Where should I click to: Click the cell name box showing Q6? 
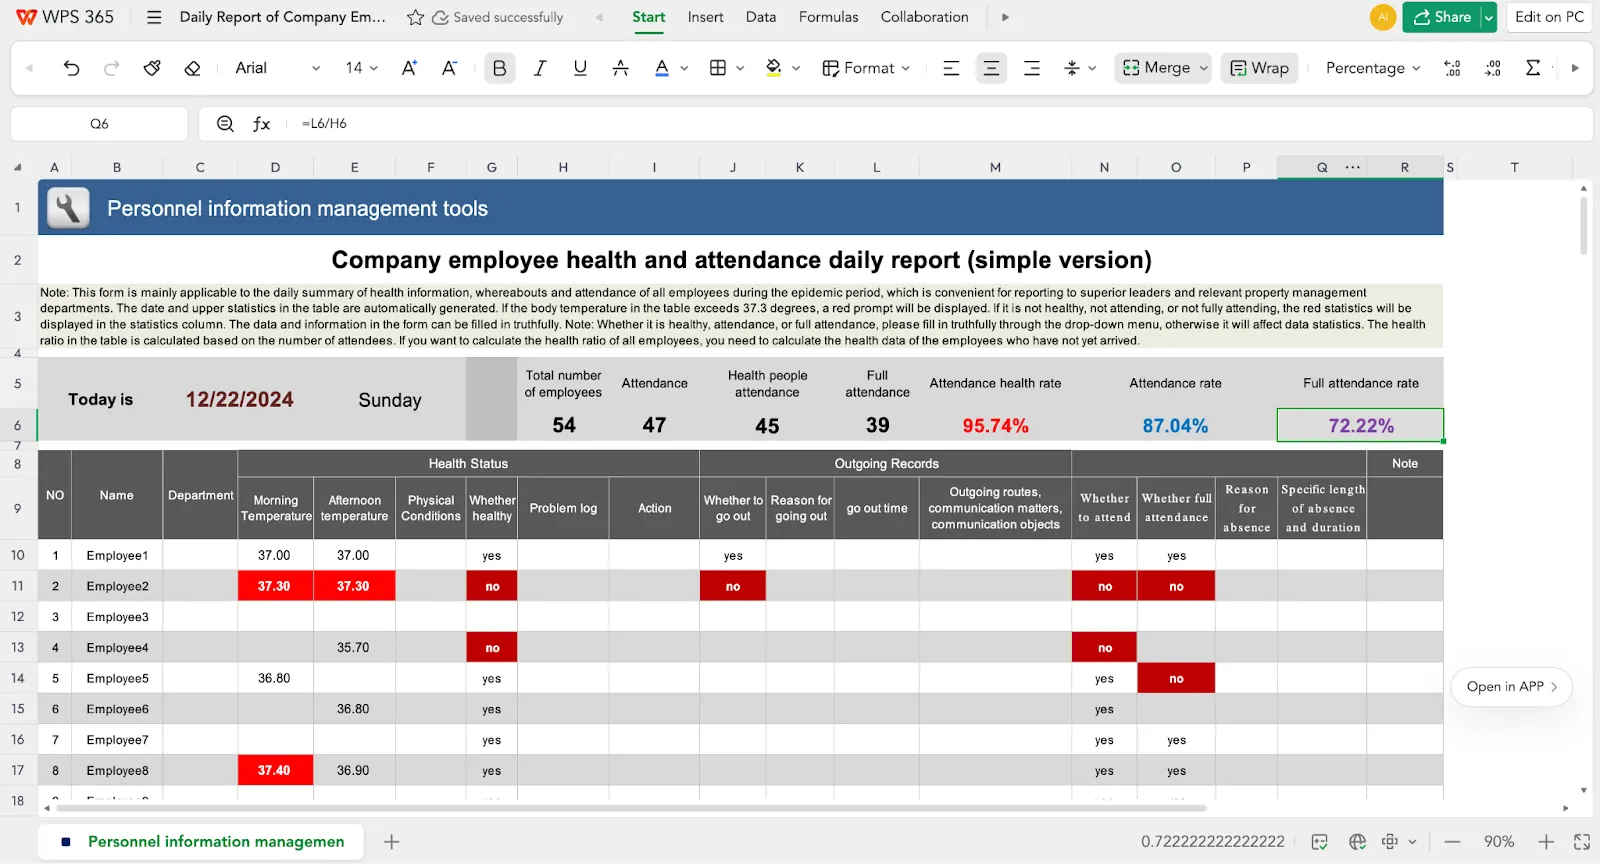coord(99,124)
